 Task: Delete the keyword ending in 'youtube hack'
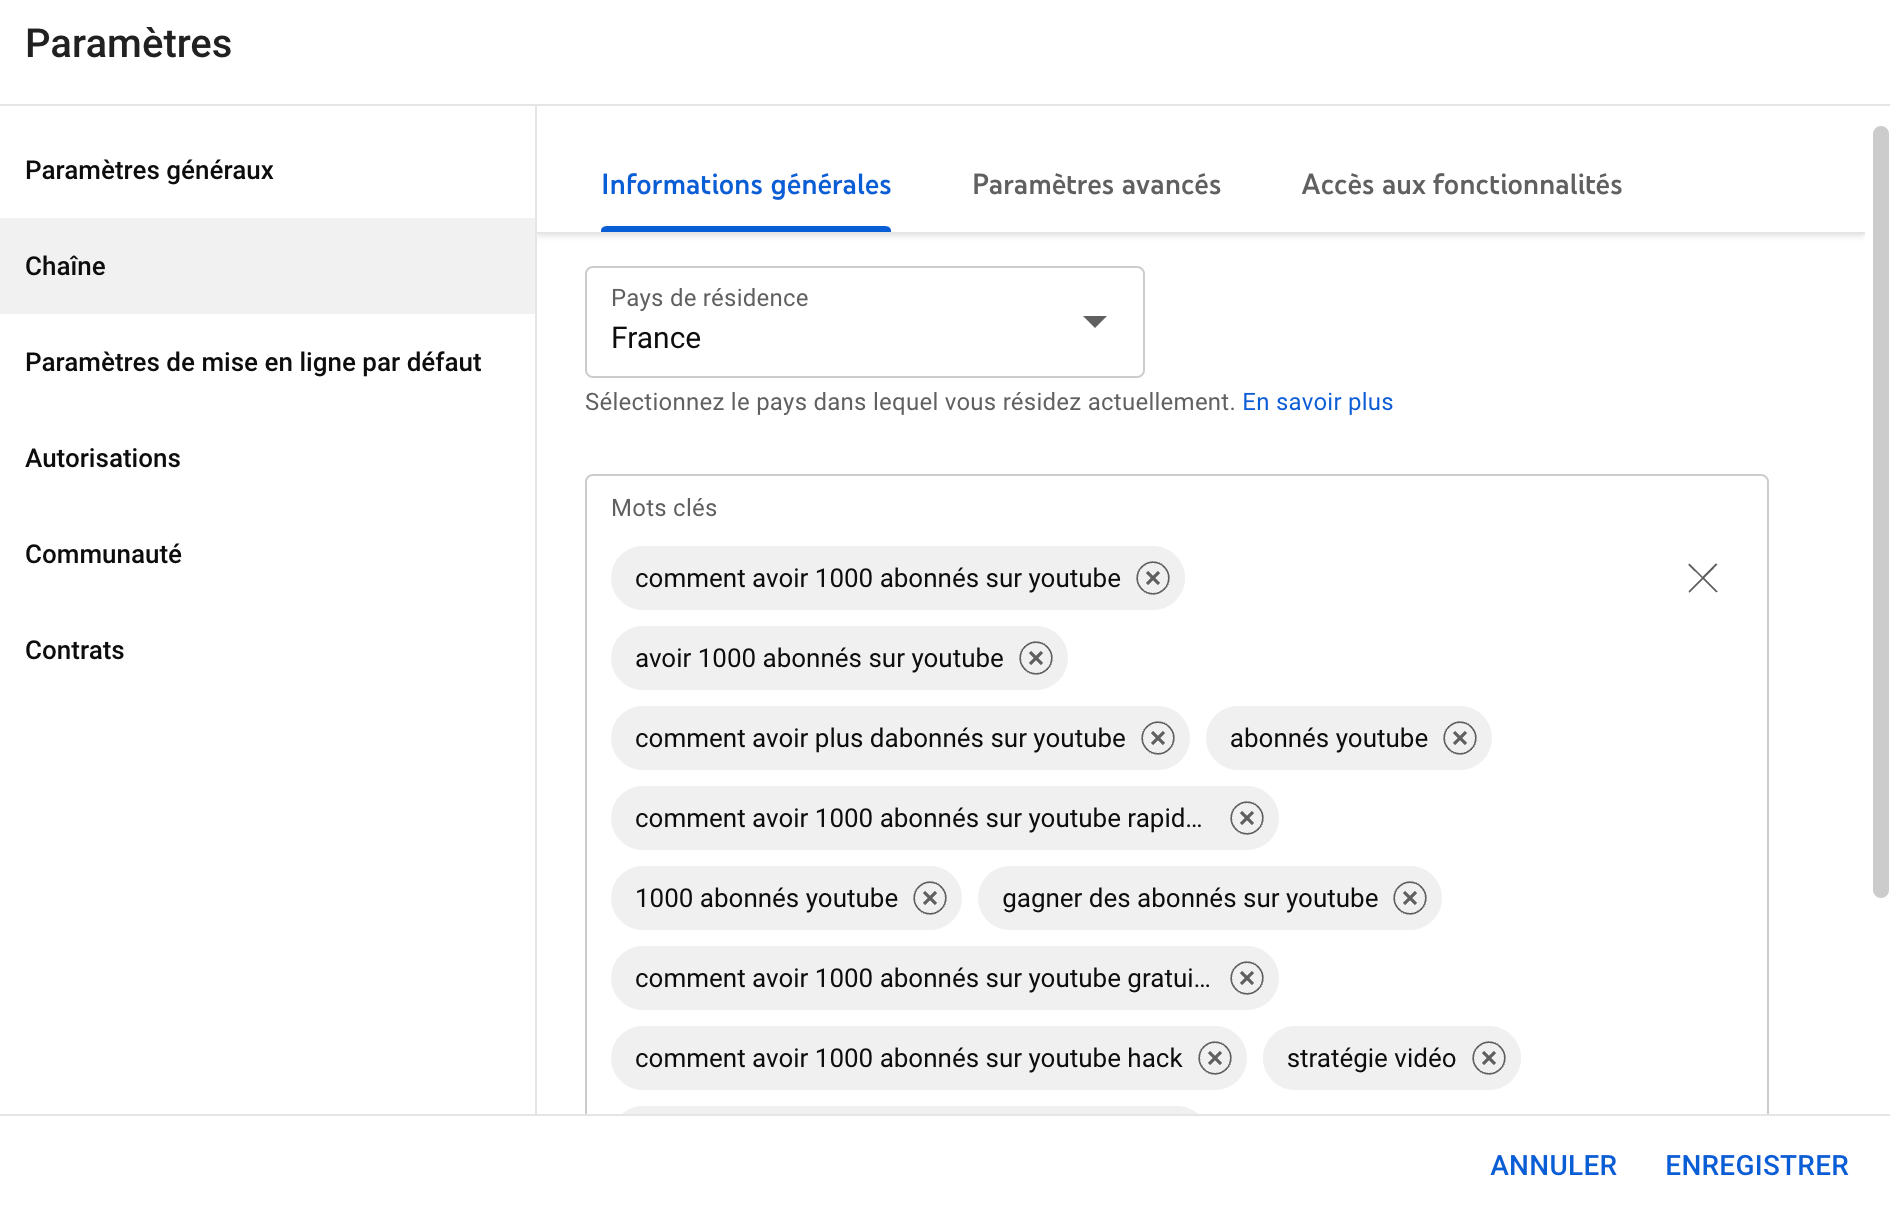1215,1058
